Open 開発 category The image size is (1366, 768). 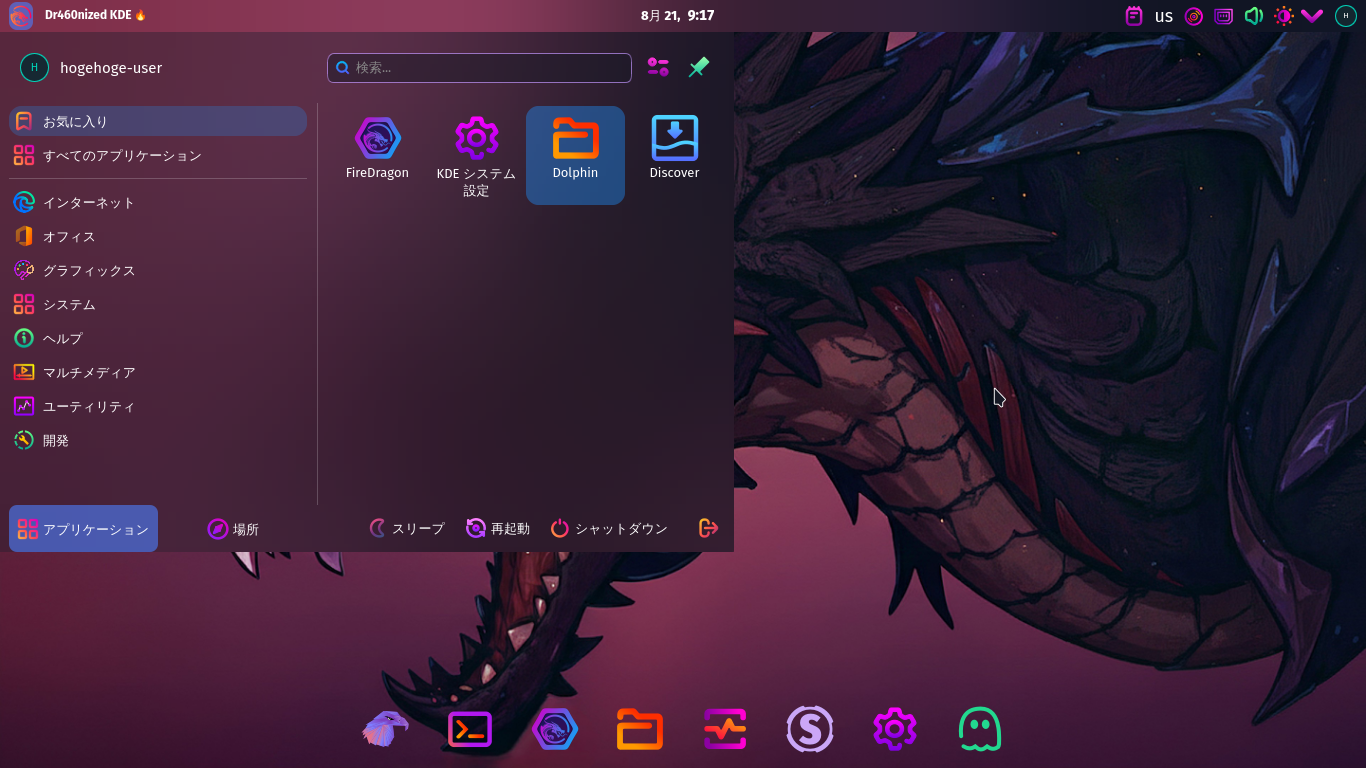coord(158,440)
